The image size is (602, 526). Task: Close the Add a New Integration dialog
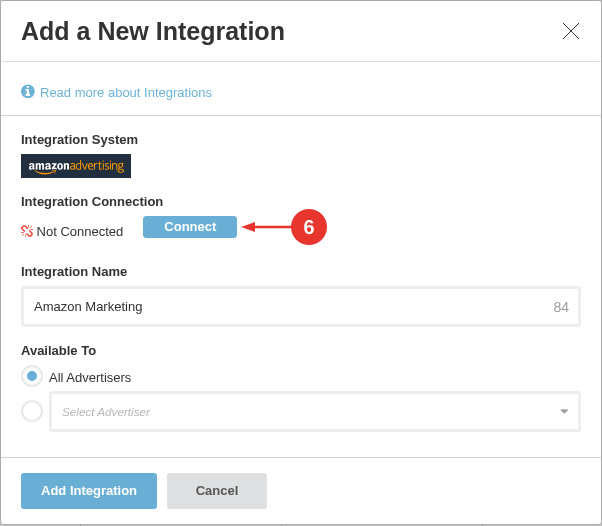[571, 31]
